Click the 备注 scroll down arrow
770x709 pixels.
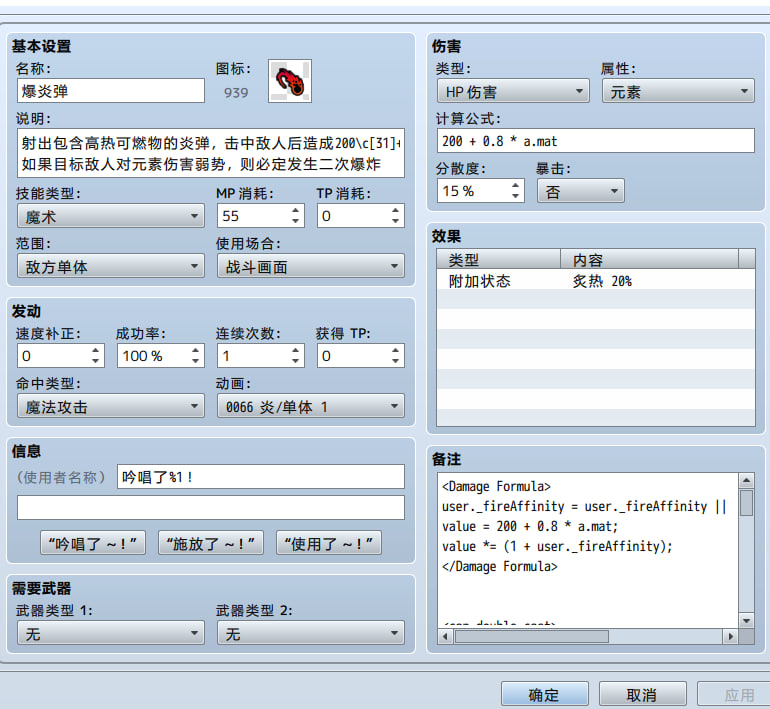(x=746, y=621)
